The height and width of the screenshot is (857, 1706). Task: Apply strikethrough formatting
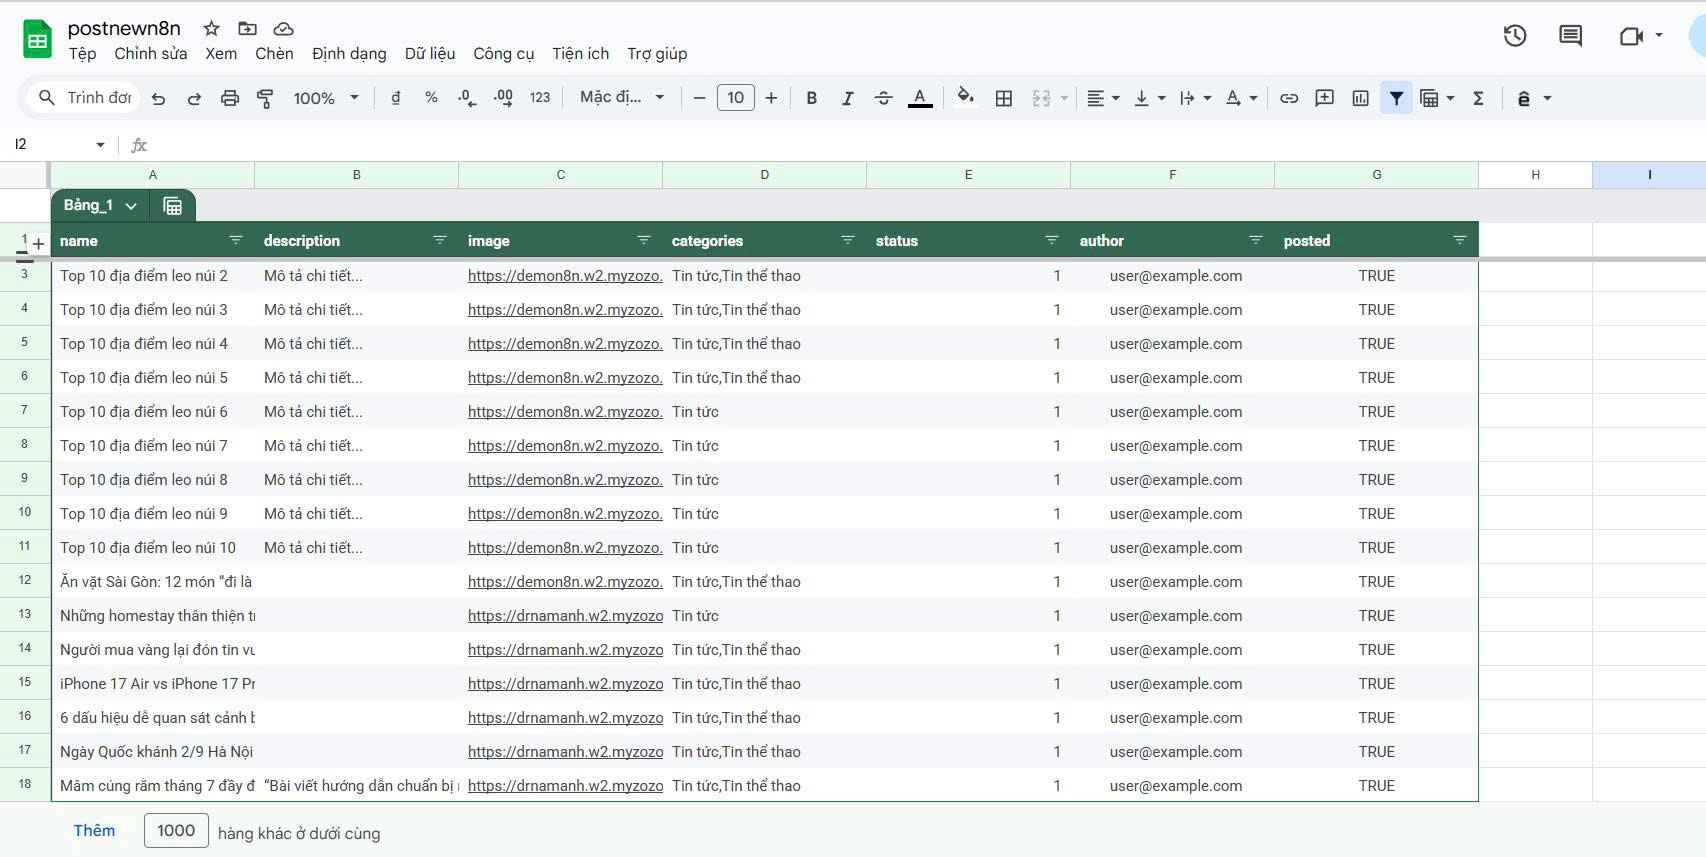tap(883, 98)
